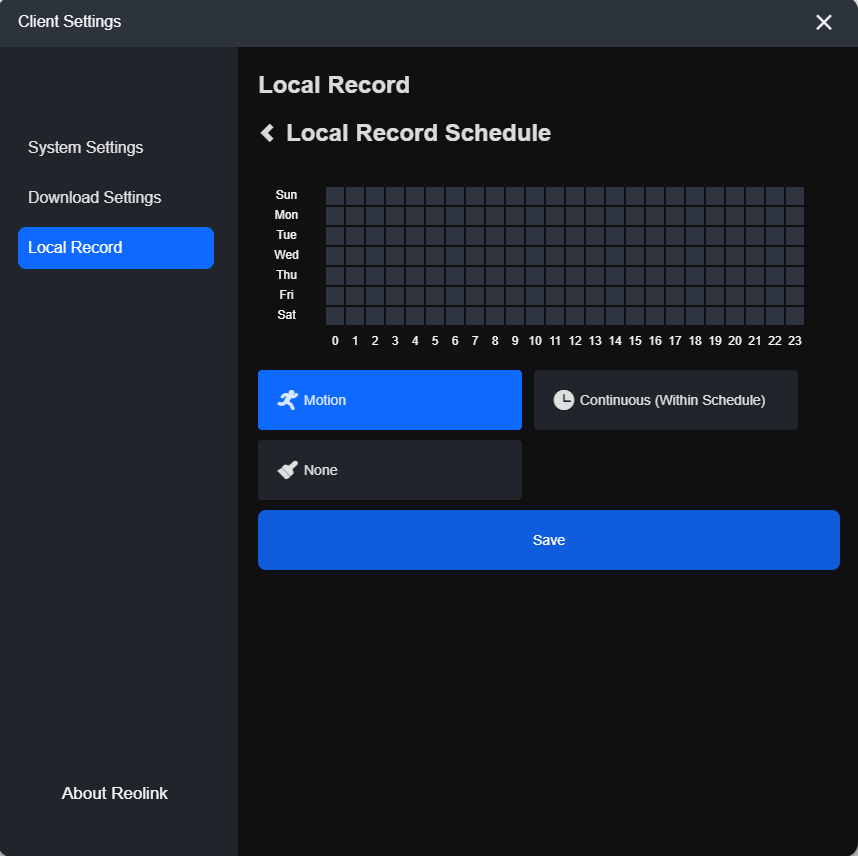Toggle the Friday cell at hour 18
This screenshot has width=858, height=856.
695,296
